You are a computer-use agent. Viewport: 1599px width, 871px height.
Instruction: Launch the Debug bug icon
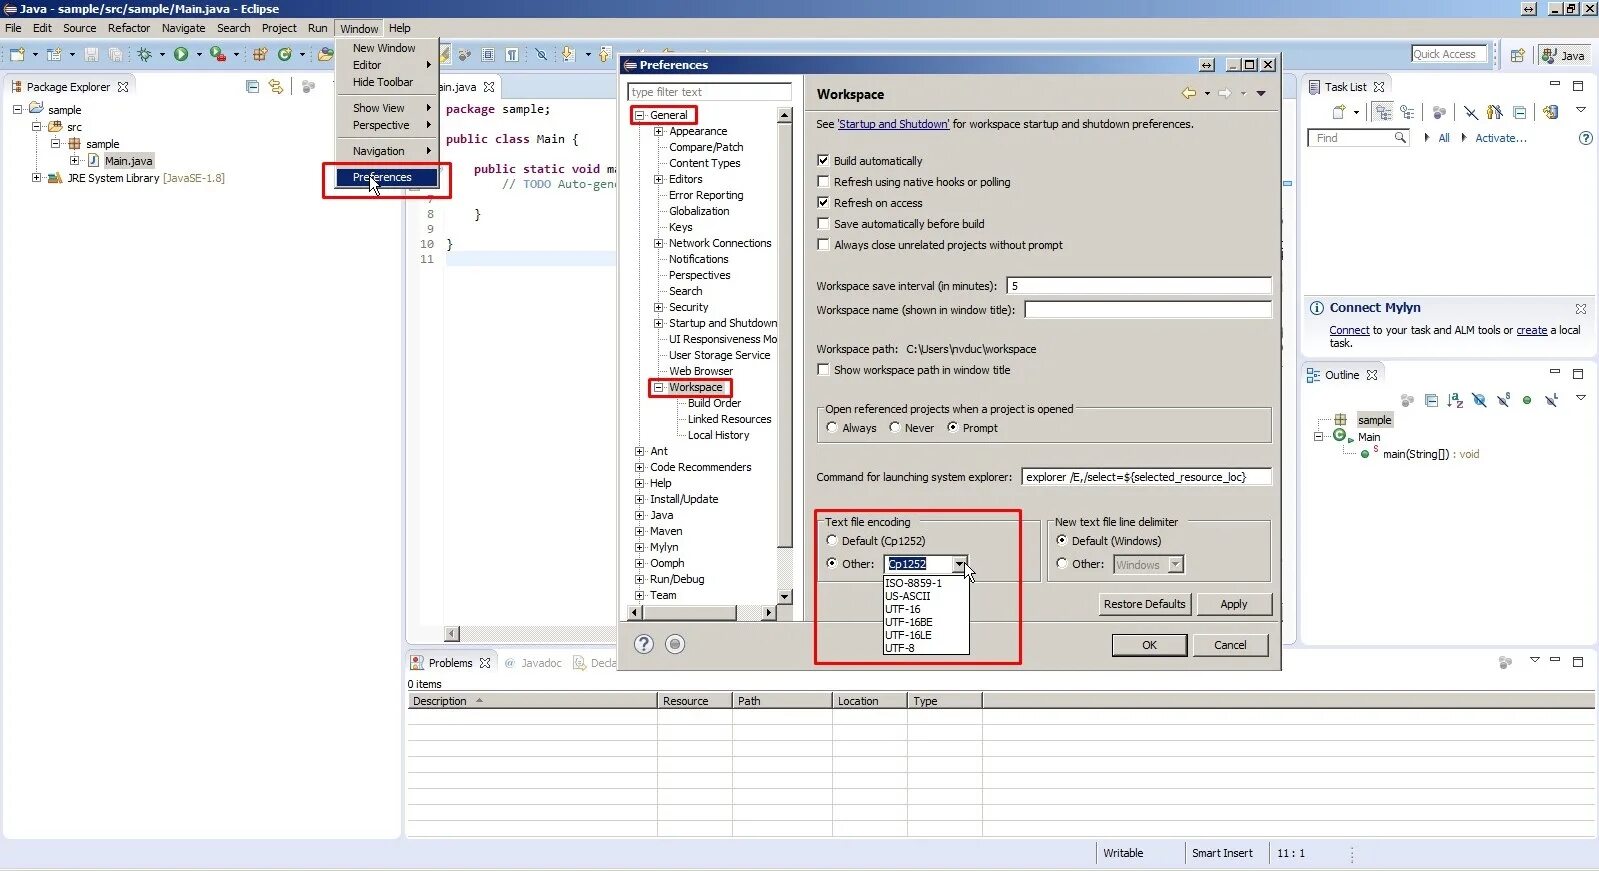(x=144, y=54)
